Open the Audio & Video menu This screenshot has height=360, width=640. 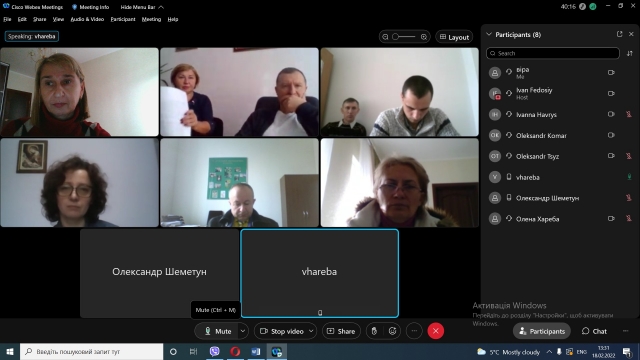point(87,19)
